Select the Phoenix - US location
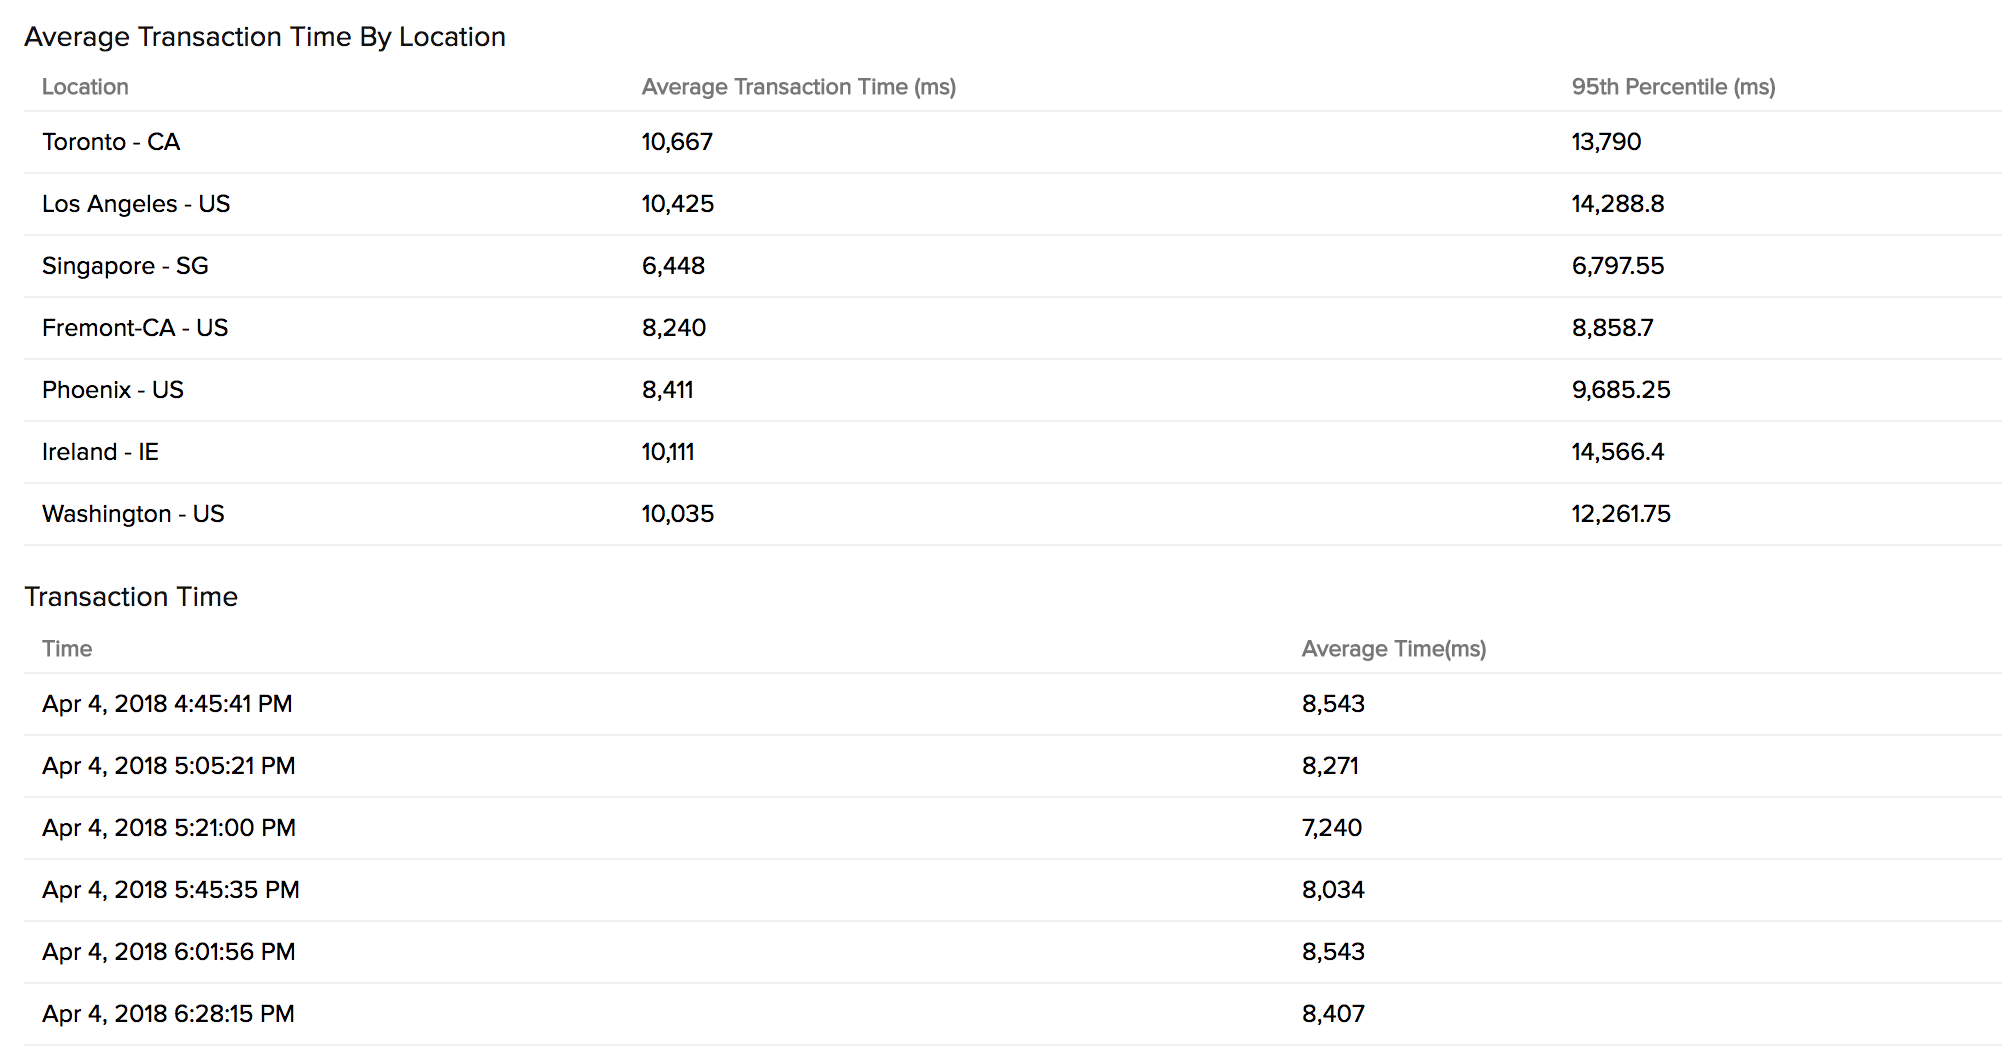 coord(113,390)
